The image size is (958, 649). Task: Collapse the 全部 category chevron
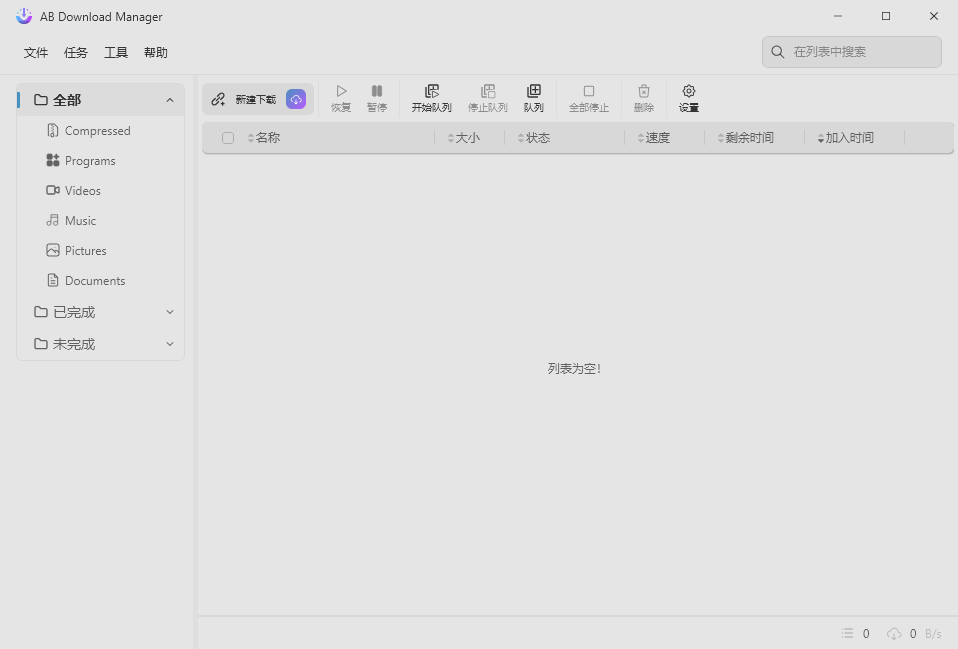click(170, 100)
